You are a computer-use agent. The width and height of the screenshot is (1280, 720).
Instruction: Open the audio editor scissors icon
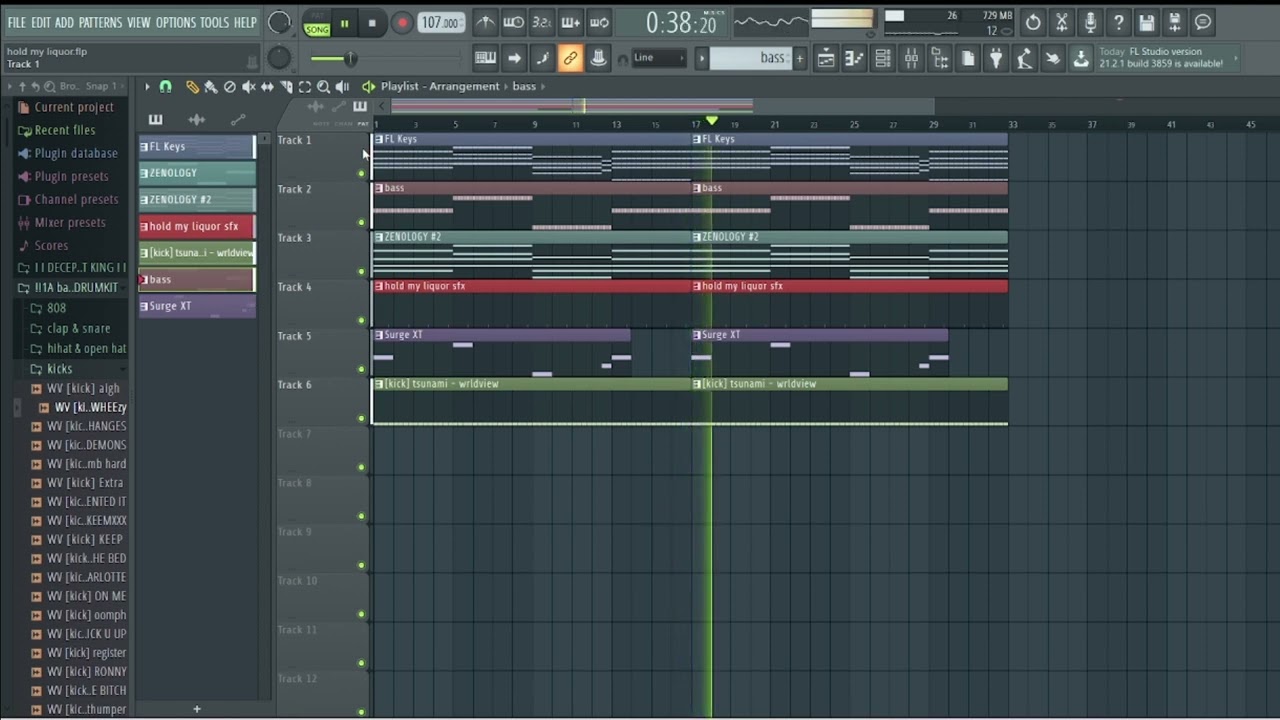[x=1062, y=22]
